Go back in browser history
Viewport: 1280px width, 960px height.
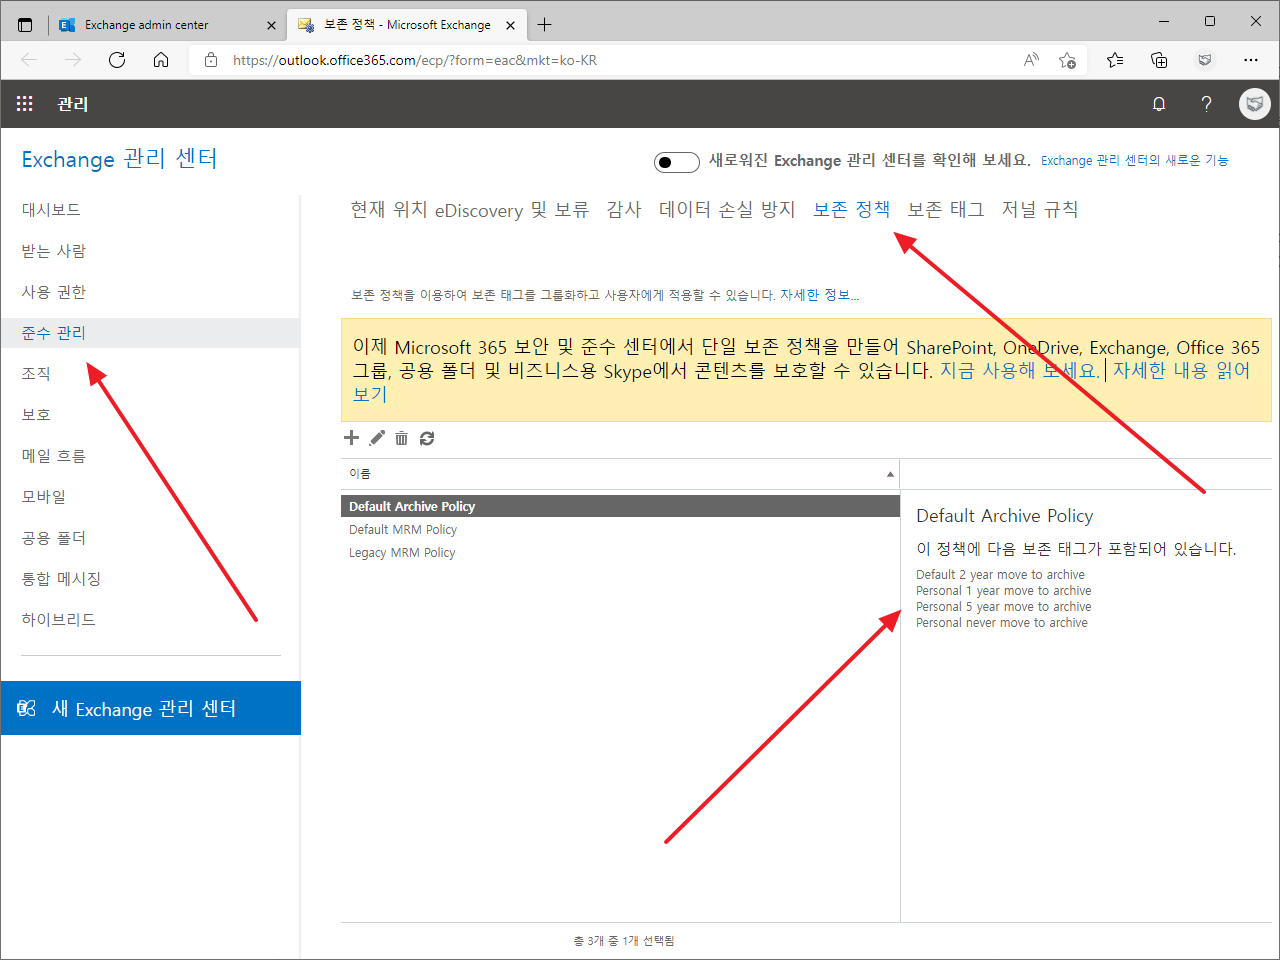[29, 60]
